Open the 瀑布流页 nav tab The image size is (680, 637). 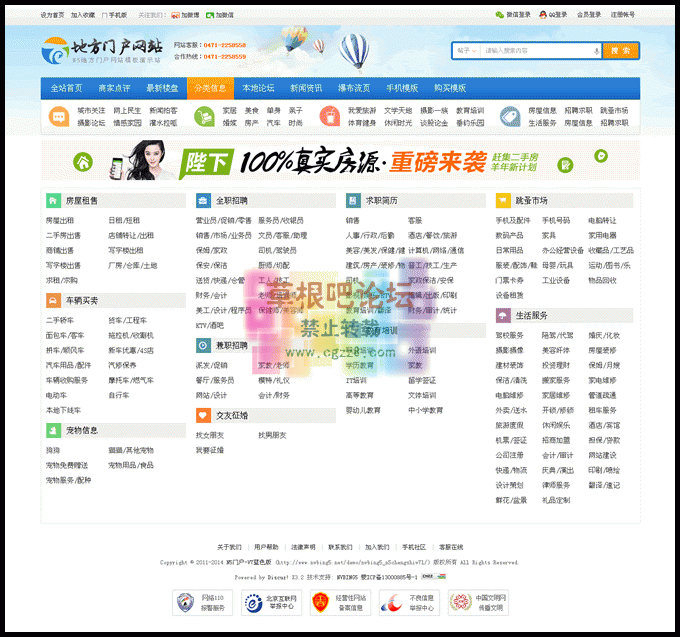tap(354, 88)
